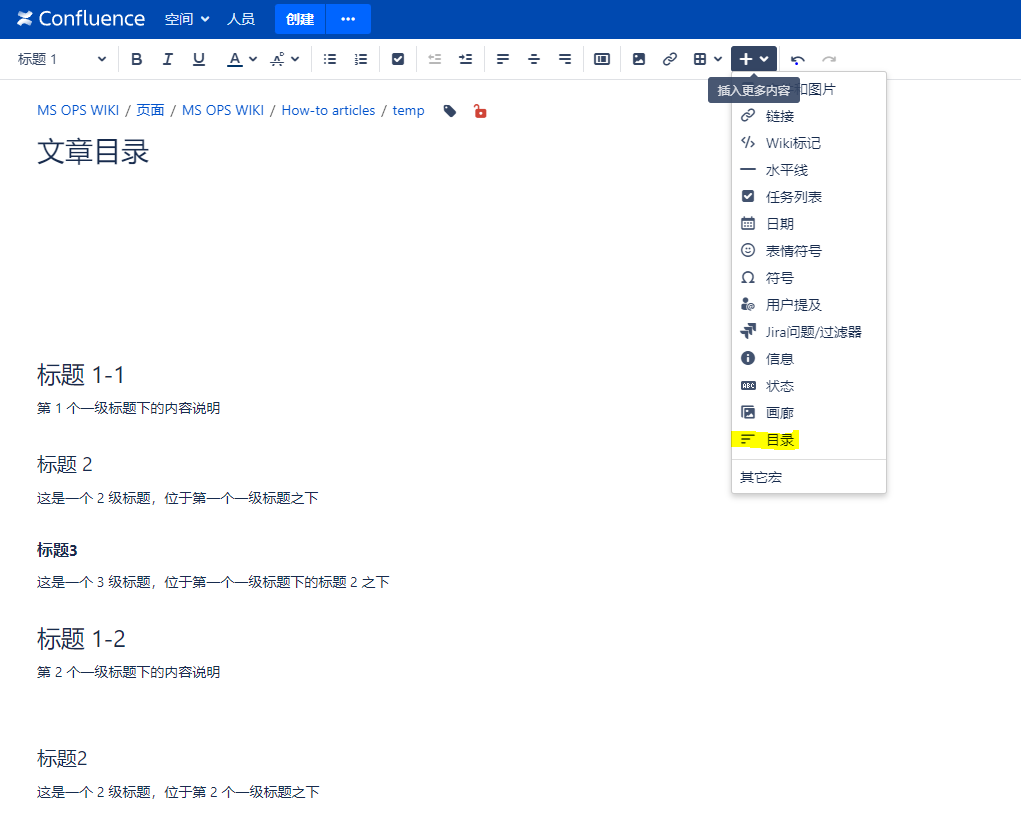
Task: Insert a numbered list
Action: [x=361, y=59]
